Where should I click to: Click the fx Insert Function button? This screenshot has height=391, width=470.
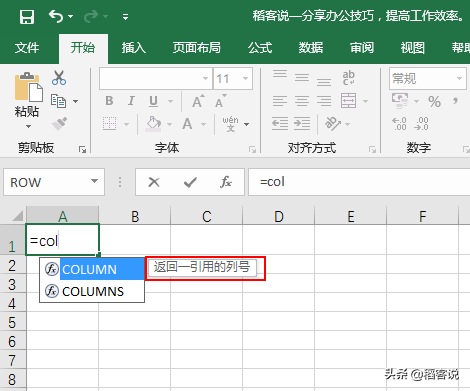coord(226,182)
